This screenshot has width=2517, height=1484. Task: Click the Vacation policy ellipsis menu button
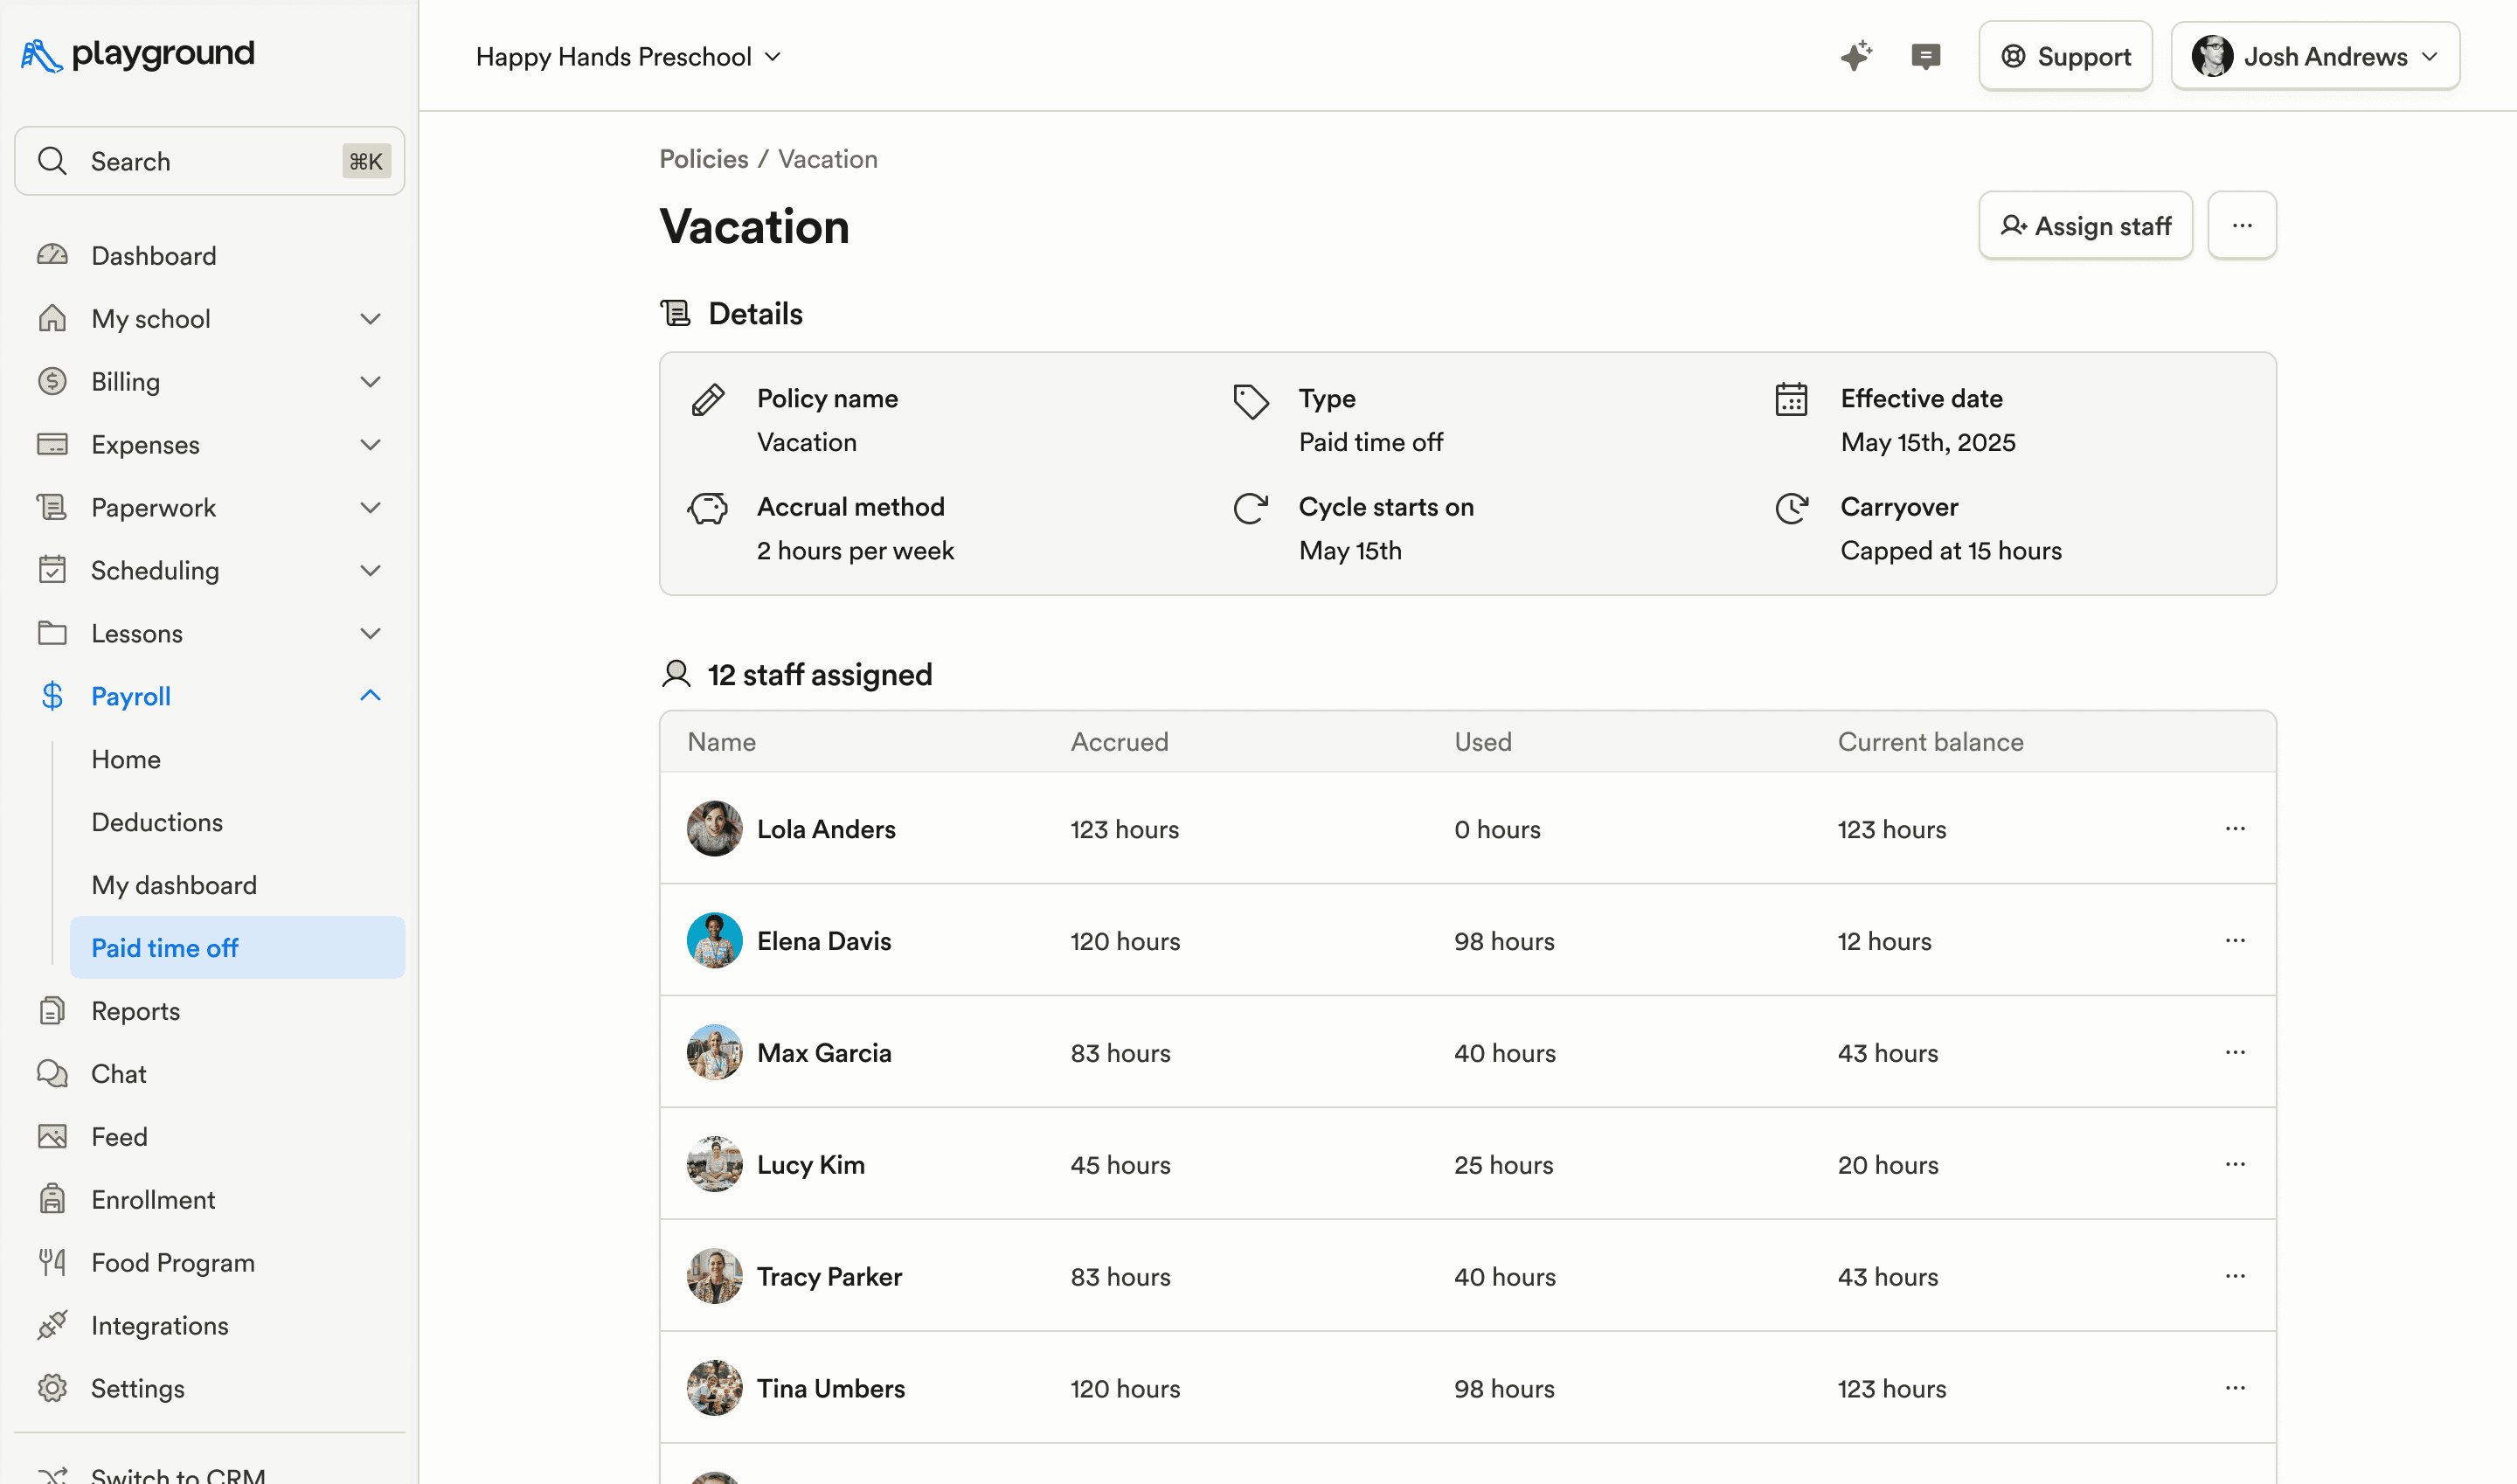click(2241, 226)
